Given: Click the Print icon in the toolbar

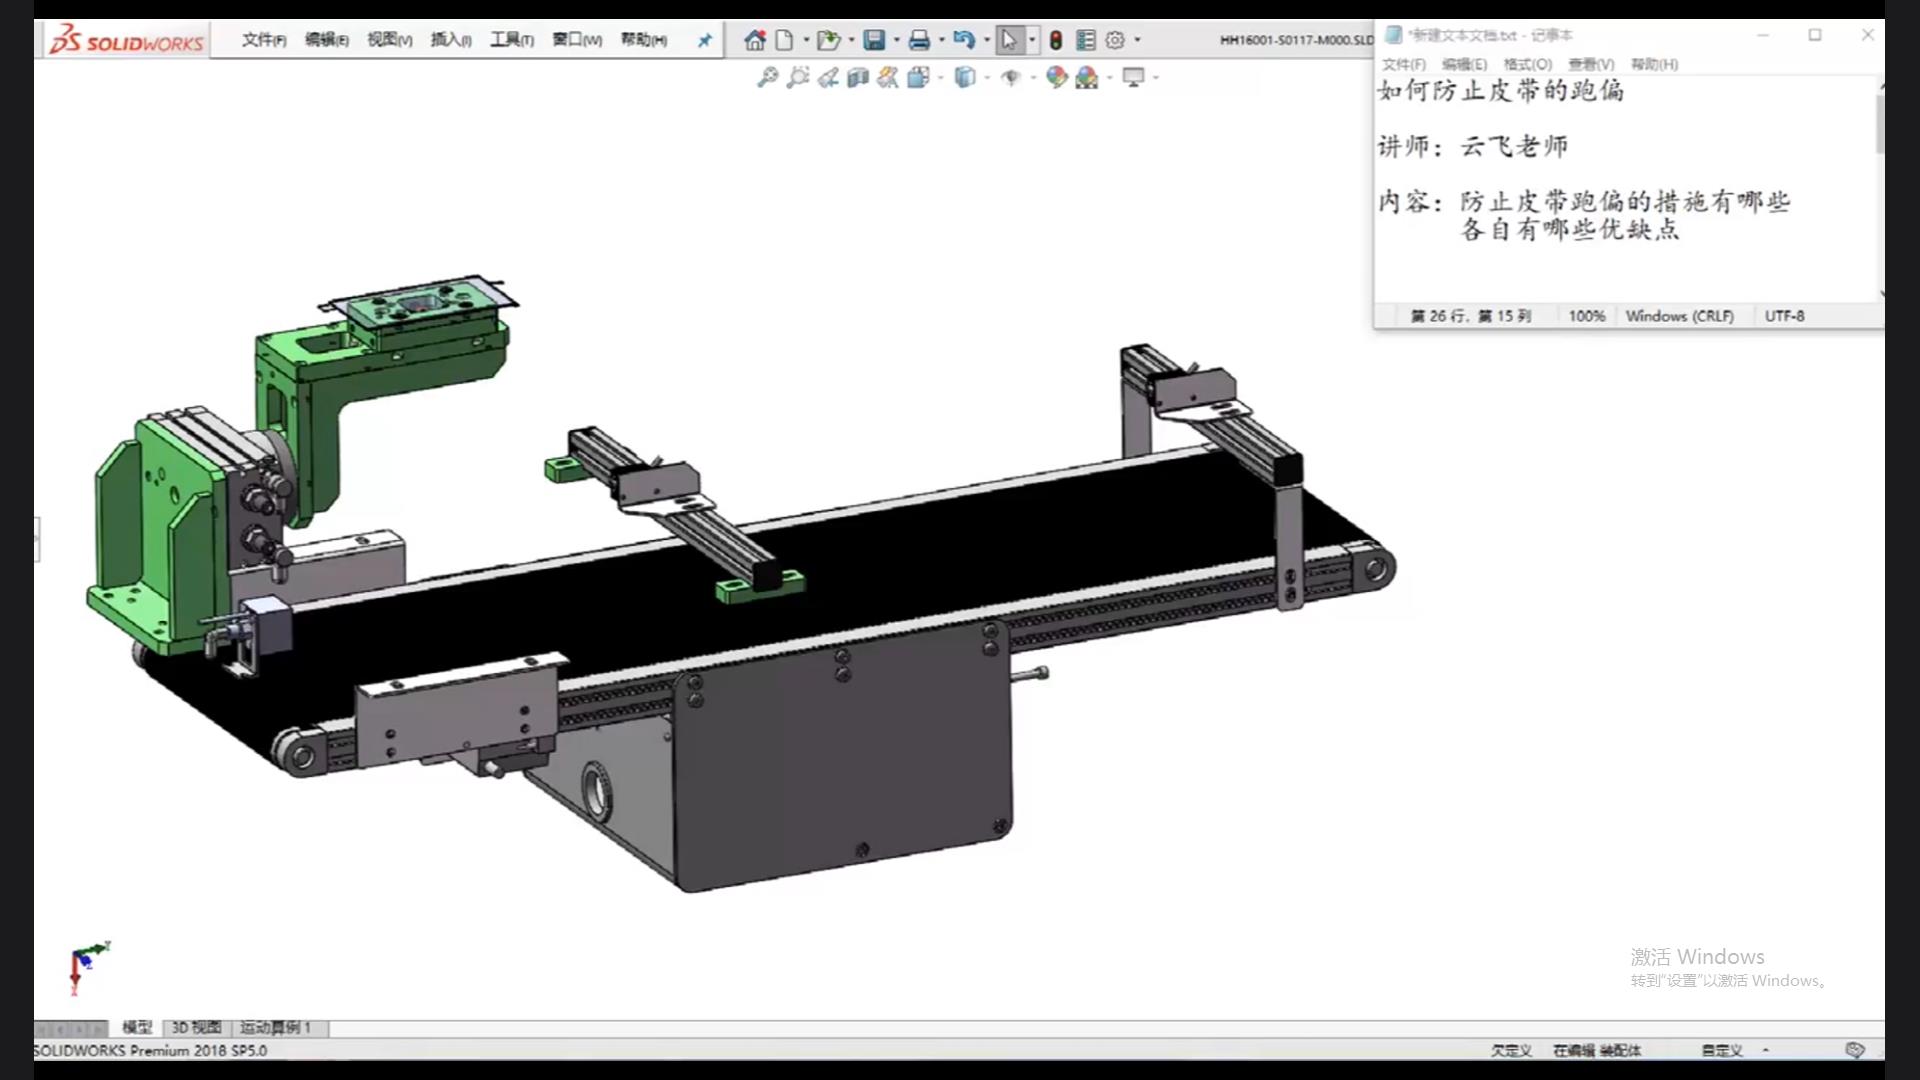Looking at the screenshot, I should coord(919,40).
